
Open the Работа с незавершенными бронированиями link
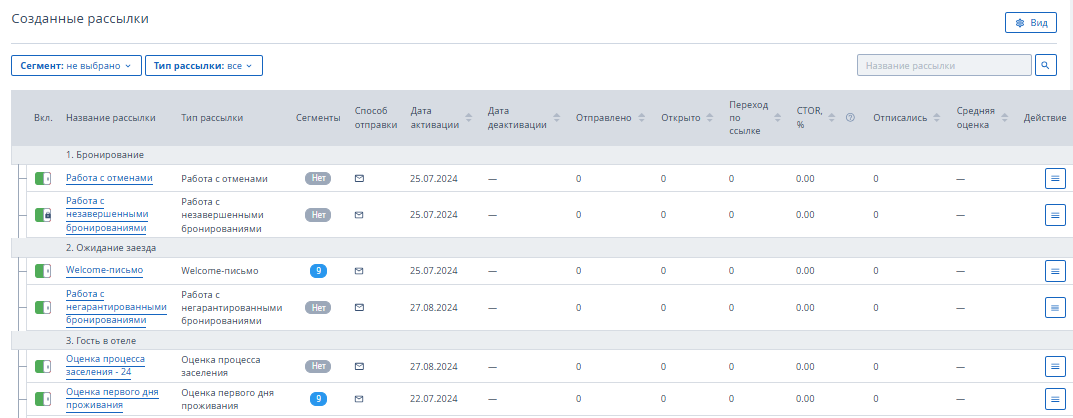click(107, 214)
